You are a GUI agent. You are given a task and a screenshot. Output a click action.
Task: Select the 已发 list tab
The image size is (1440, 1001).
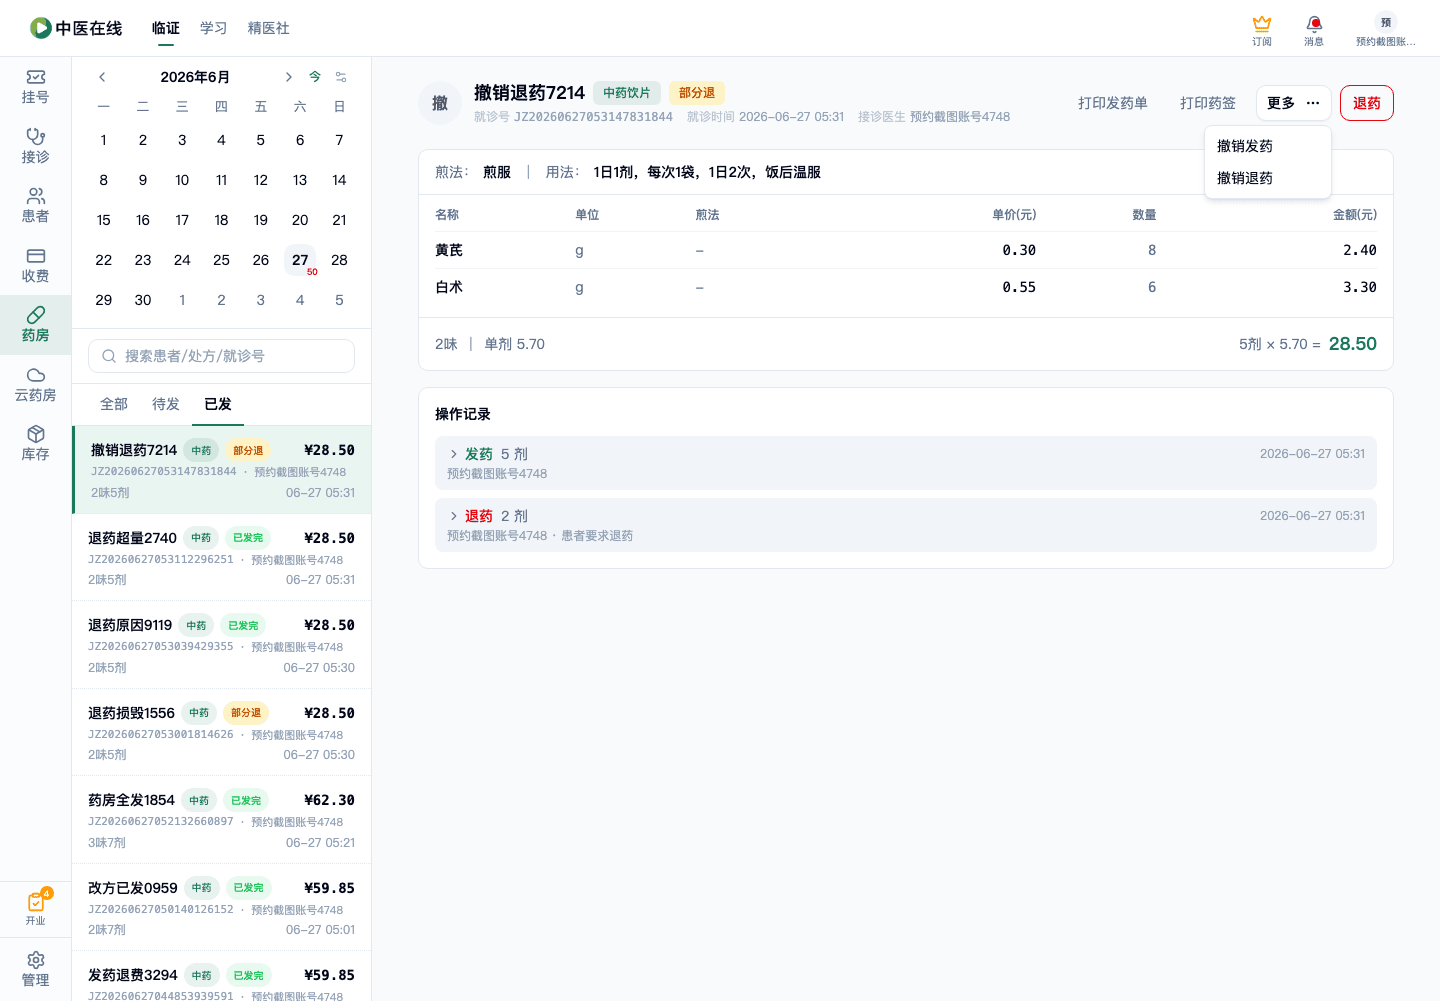(x=218, y=404)
